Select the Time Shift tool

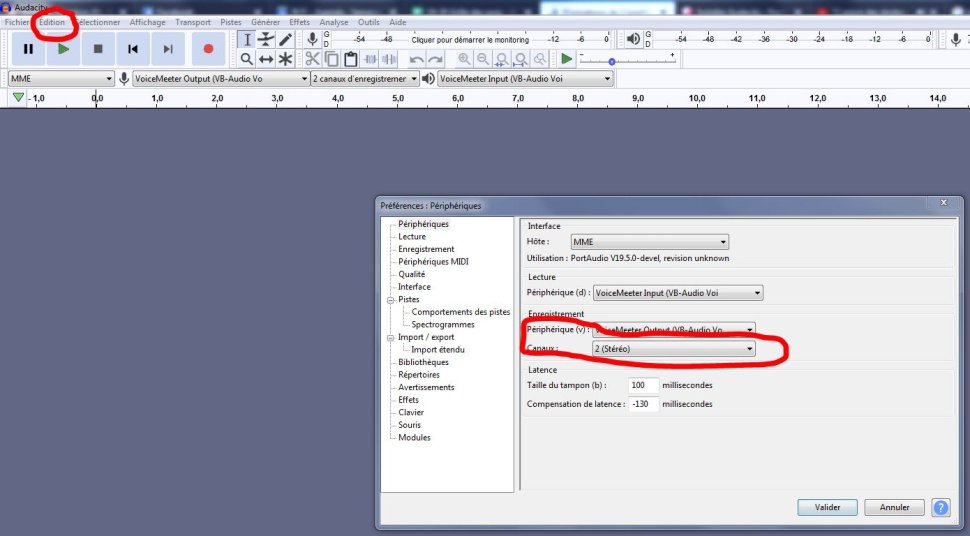[266, 59]
